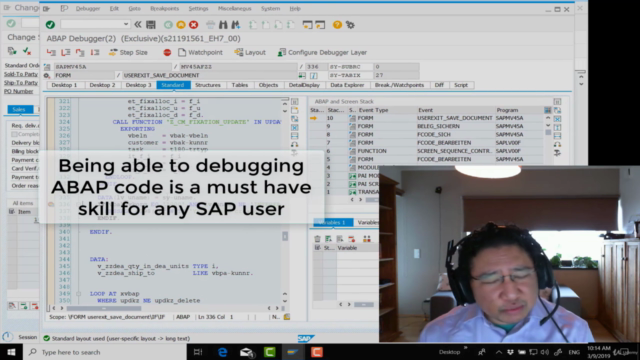Screen dimensions: 640x360
Task: Click the info icon beside SY-TABIX label
Action: [313, 76]
